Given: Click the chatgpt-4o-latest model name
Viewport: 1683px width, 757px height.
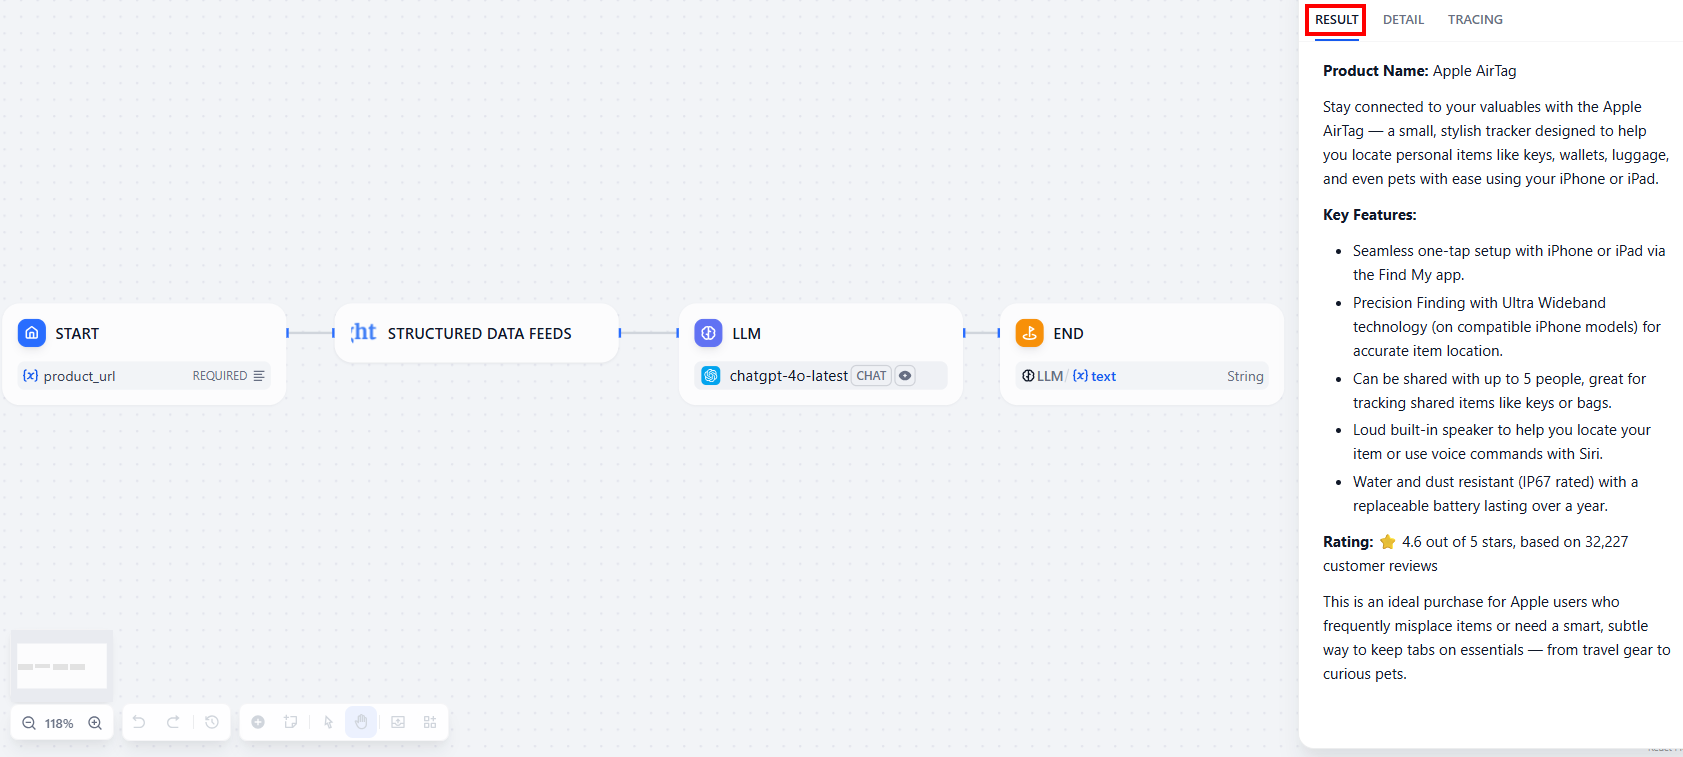Looking at the screenshot, I should pyautogui.click(x=788, y=376).
